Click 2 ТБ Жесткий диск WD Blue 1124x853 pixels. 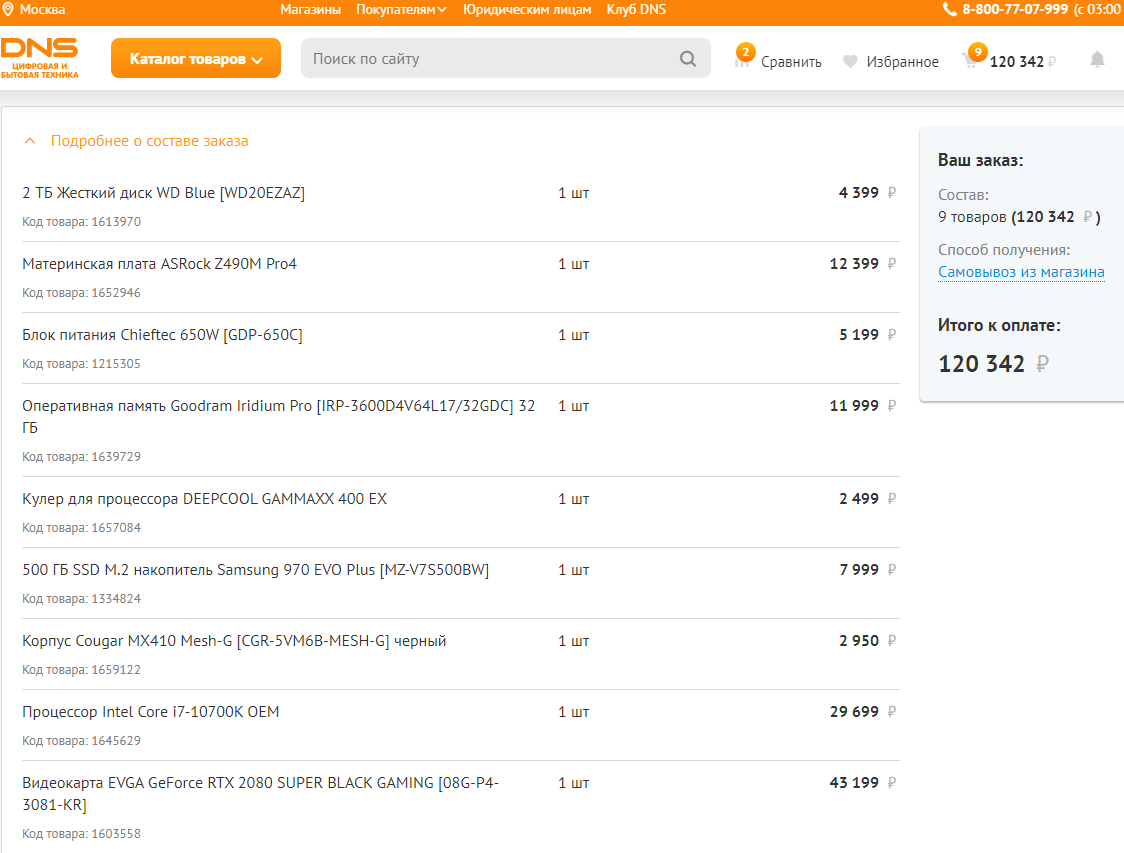[x=163, y=193]
